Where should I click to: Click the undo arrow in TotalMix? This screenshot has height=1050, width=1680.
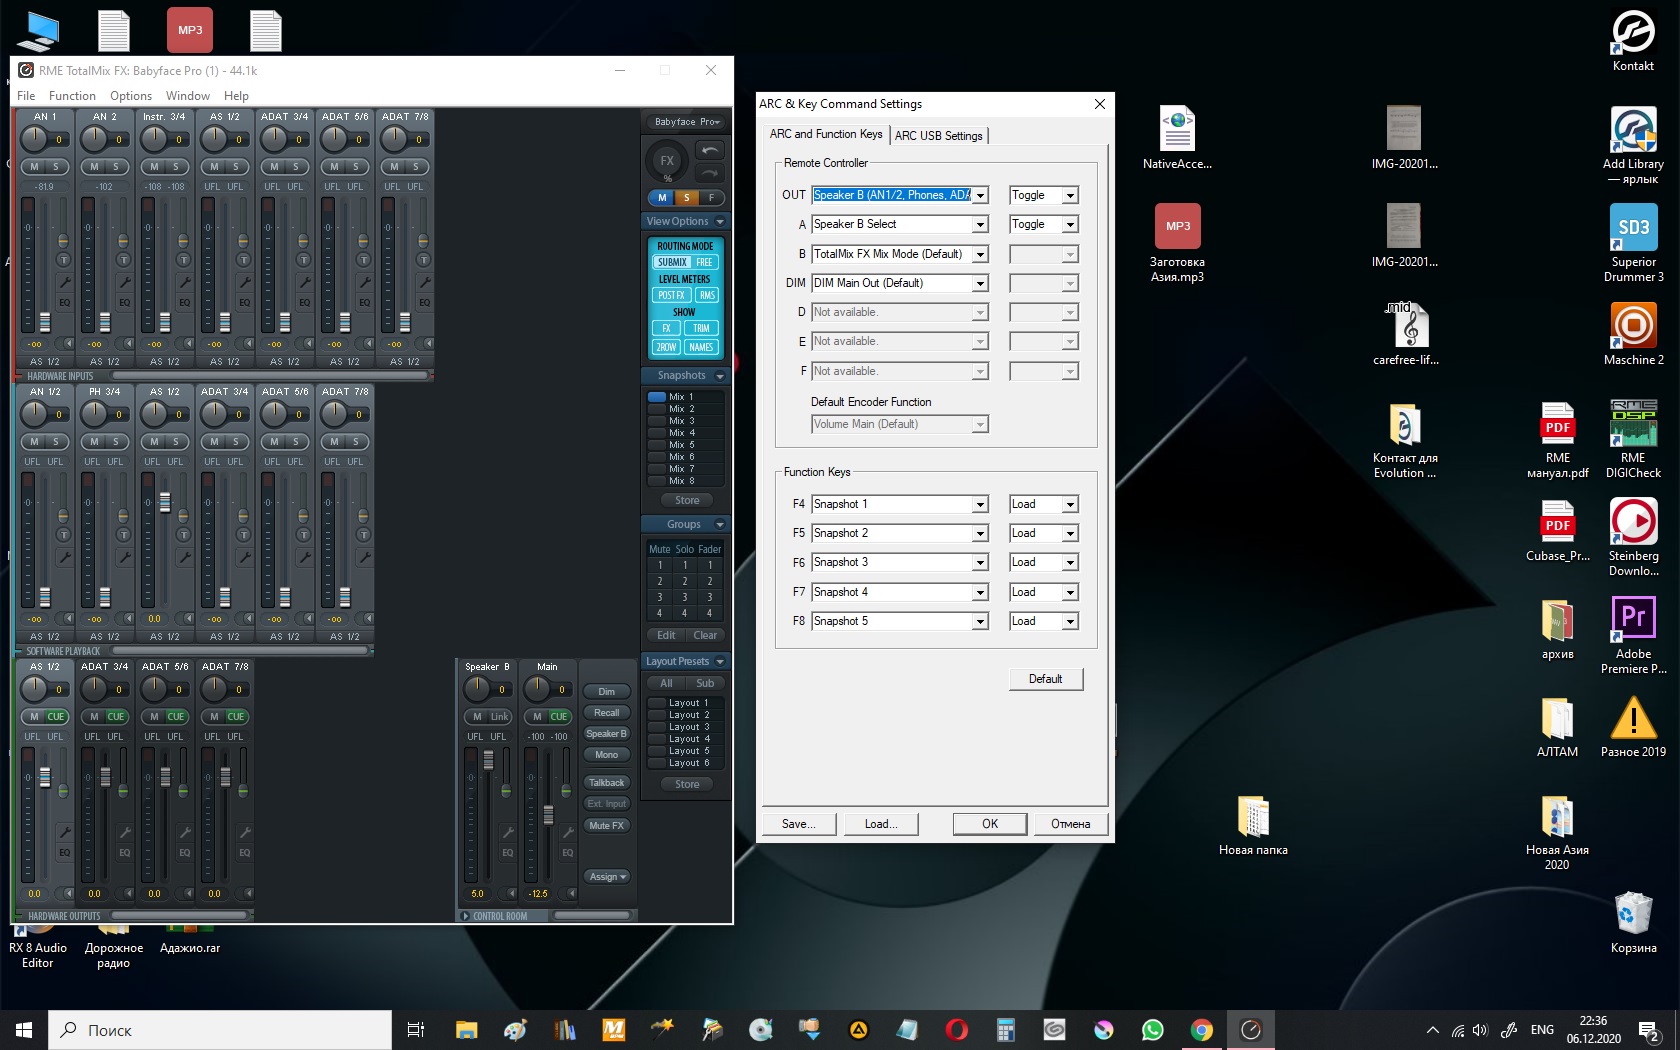(x=709, y=150)
